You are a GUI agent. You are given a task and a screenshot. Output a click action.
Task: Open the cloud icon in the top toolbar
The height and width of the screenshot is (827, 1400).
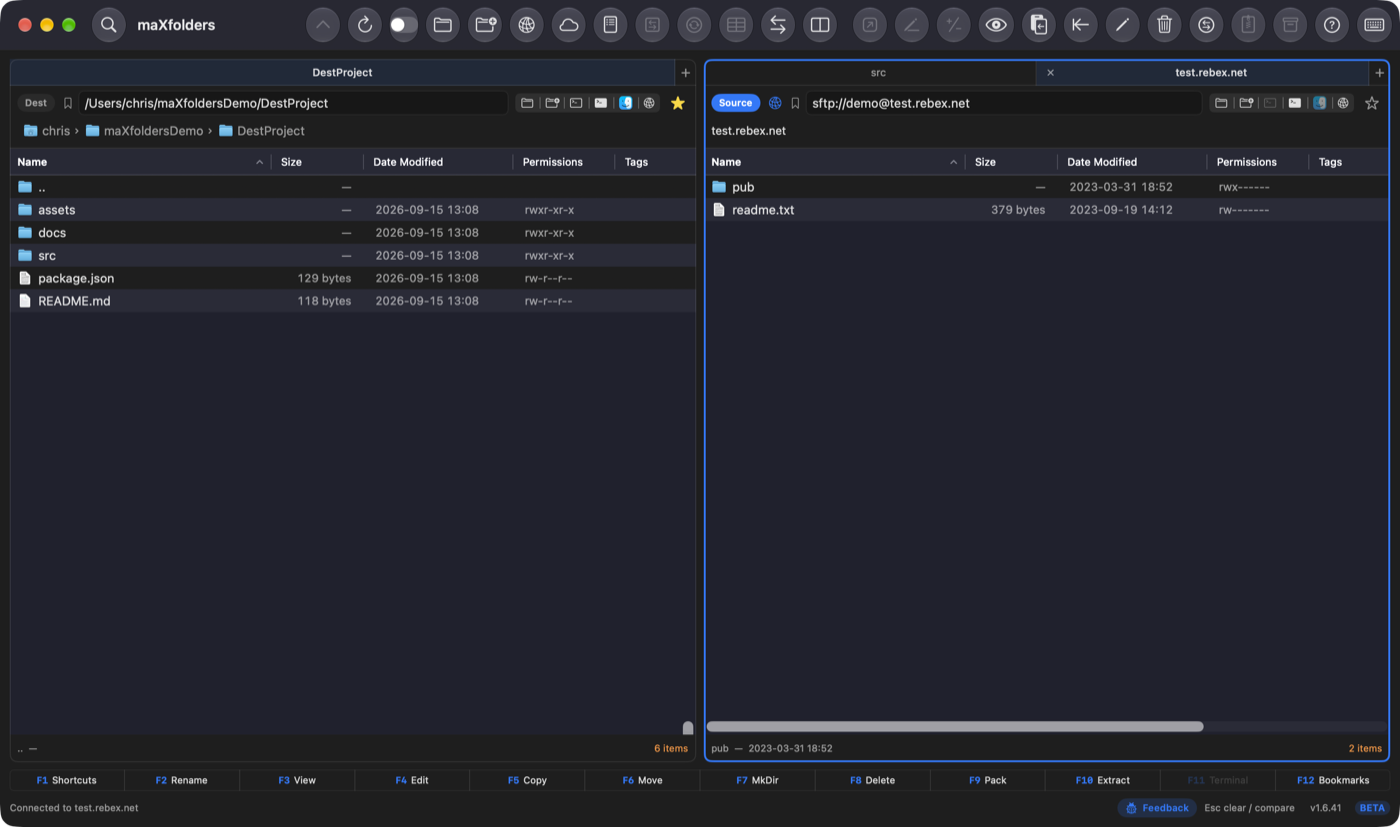569,25
